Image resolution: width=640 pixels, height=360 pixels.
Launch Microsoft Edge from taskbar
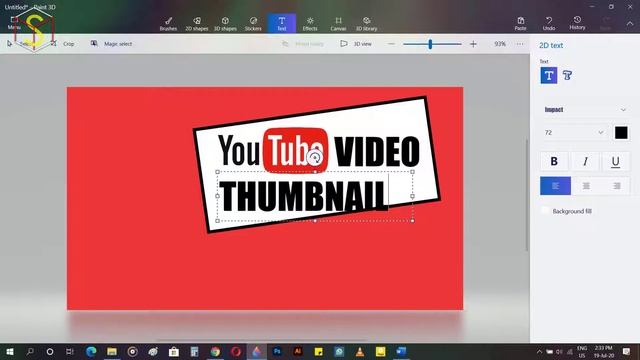91,351
